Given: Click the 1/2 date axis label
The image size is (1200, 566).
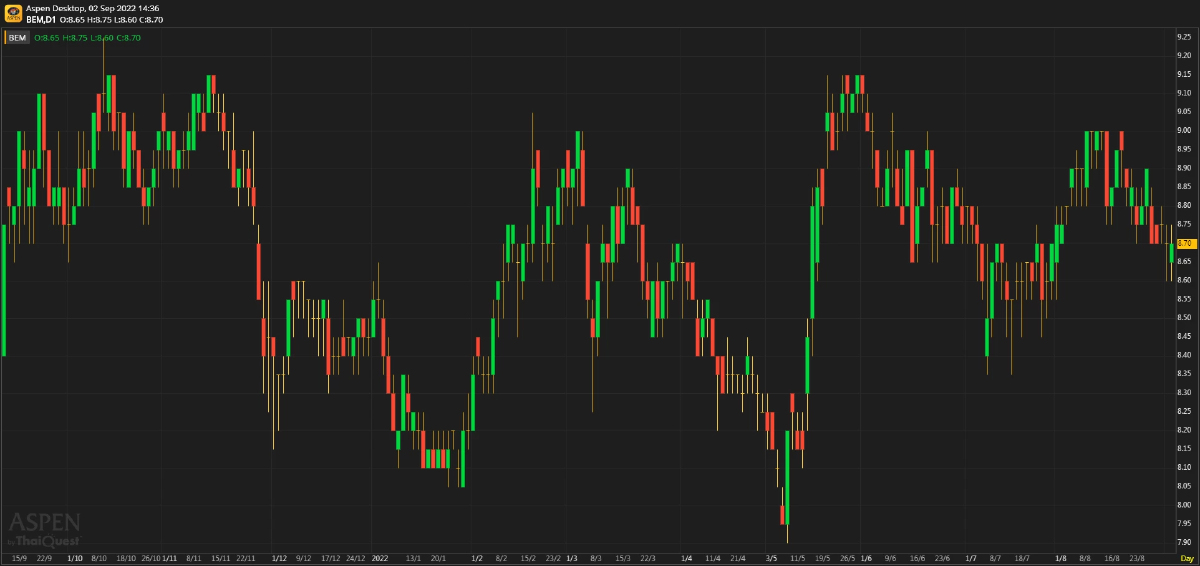Looking at the screenshot, I should coord(477,557).
